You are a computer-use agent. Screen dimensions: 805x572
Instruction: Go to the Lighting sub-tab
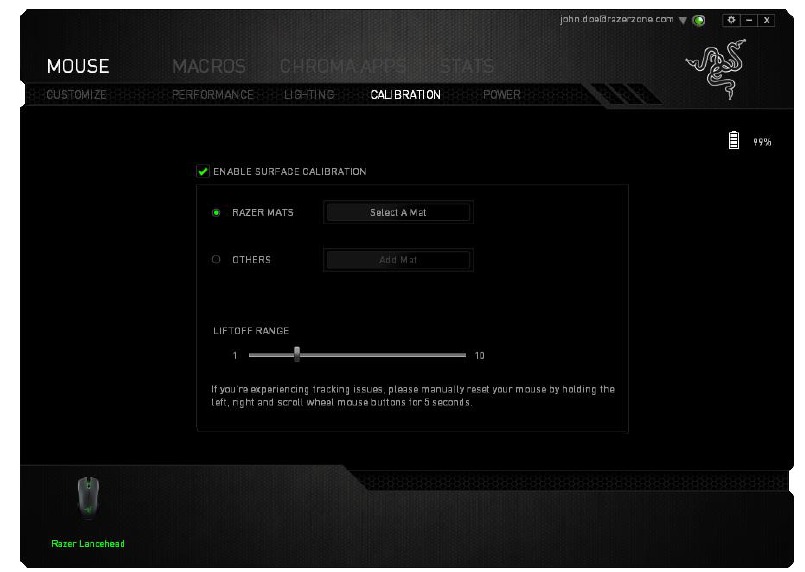[x=309, y=94]
